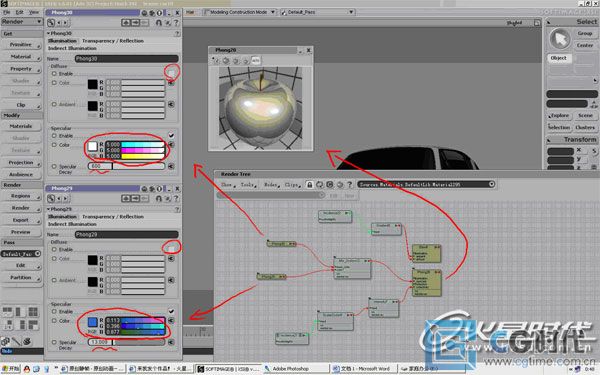Tick the Diffuse Enable checkbox in Phong30
The width and height of the screenshot is (600, 375).
point(171,73)
